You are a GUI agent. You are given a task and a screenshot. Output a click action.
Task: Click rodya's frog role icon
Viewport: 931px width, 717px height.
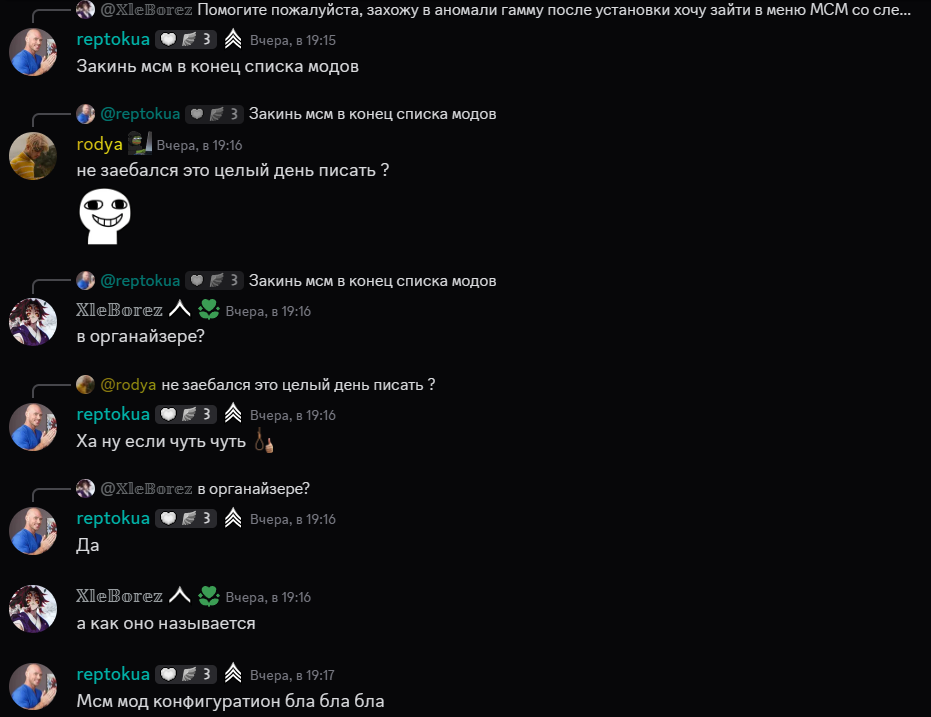click(x=140, y=144)
